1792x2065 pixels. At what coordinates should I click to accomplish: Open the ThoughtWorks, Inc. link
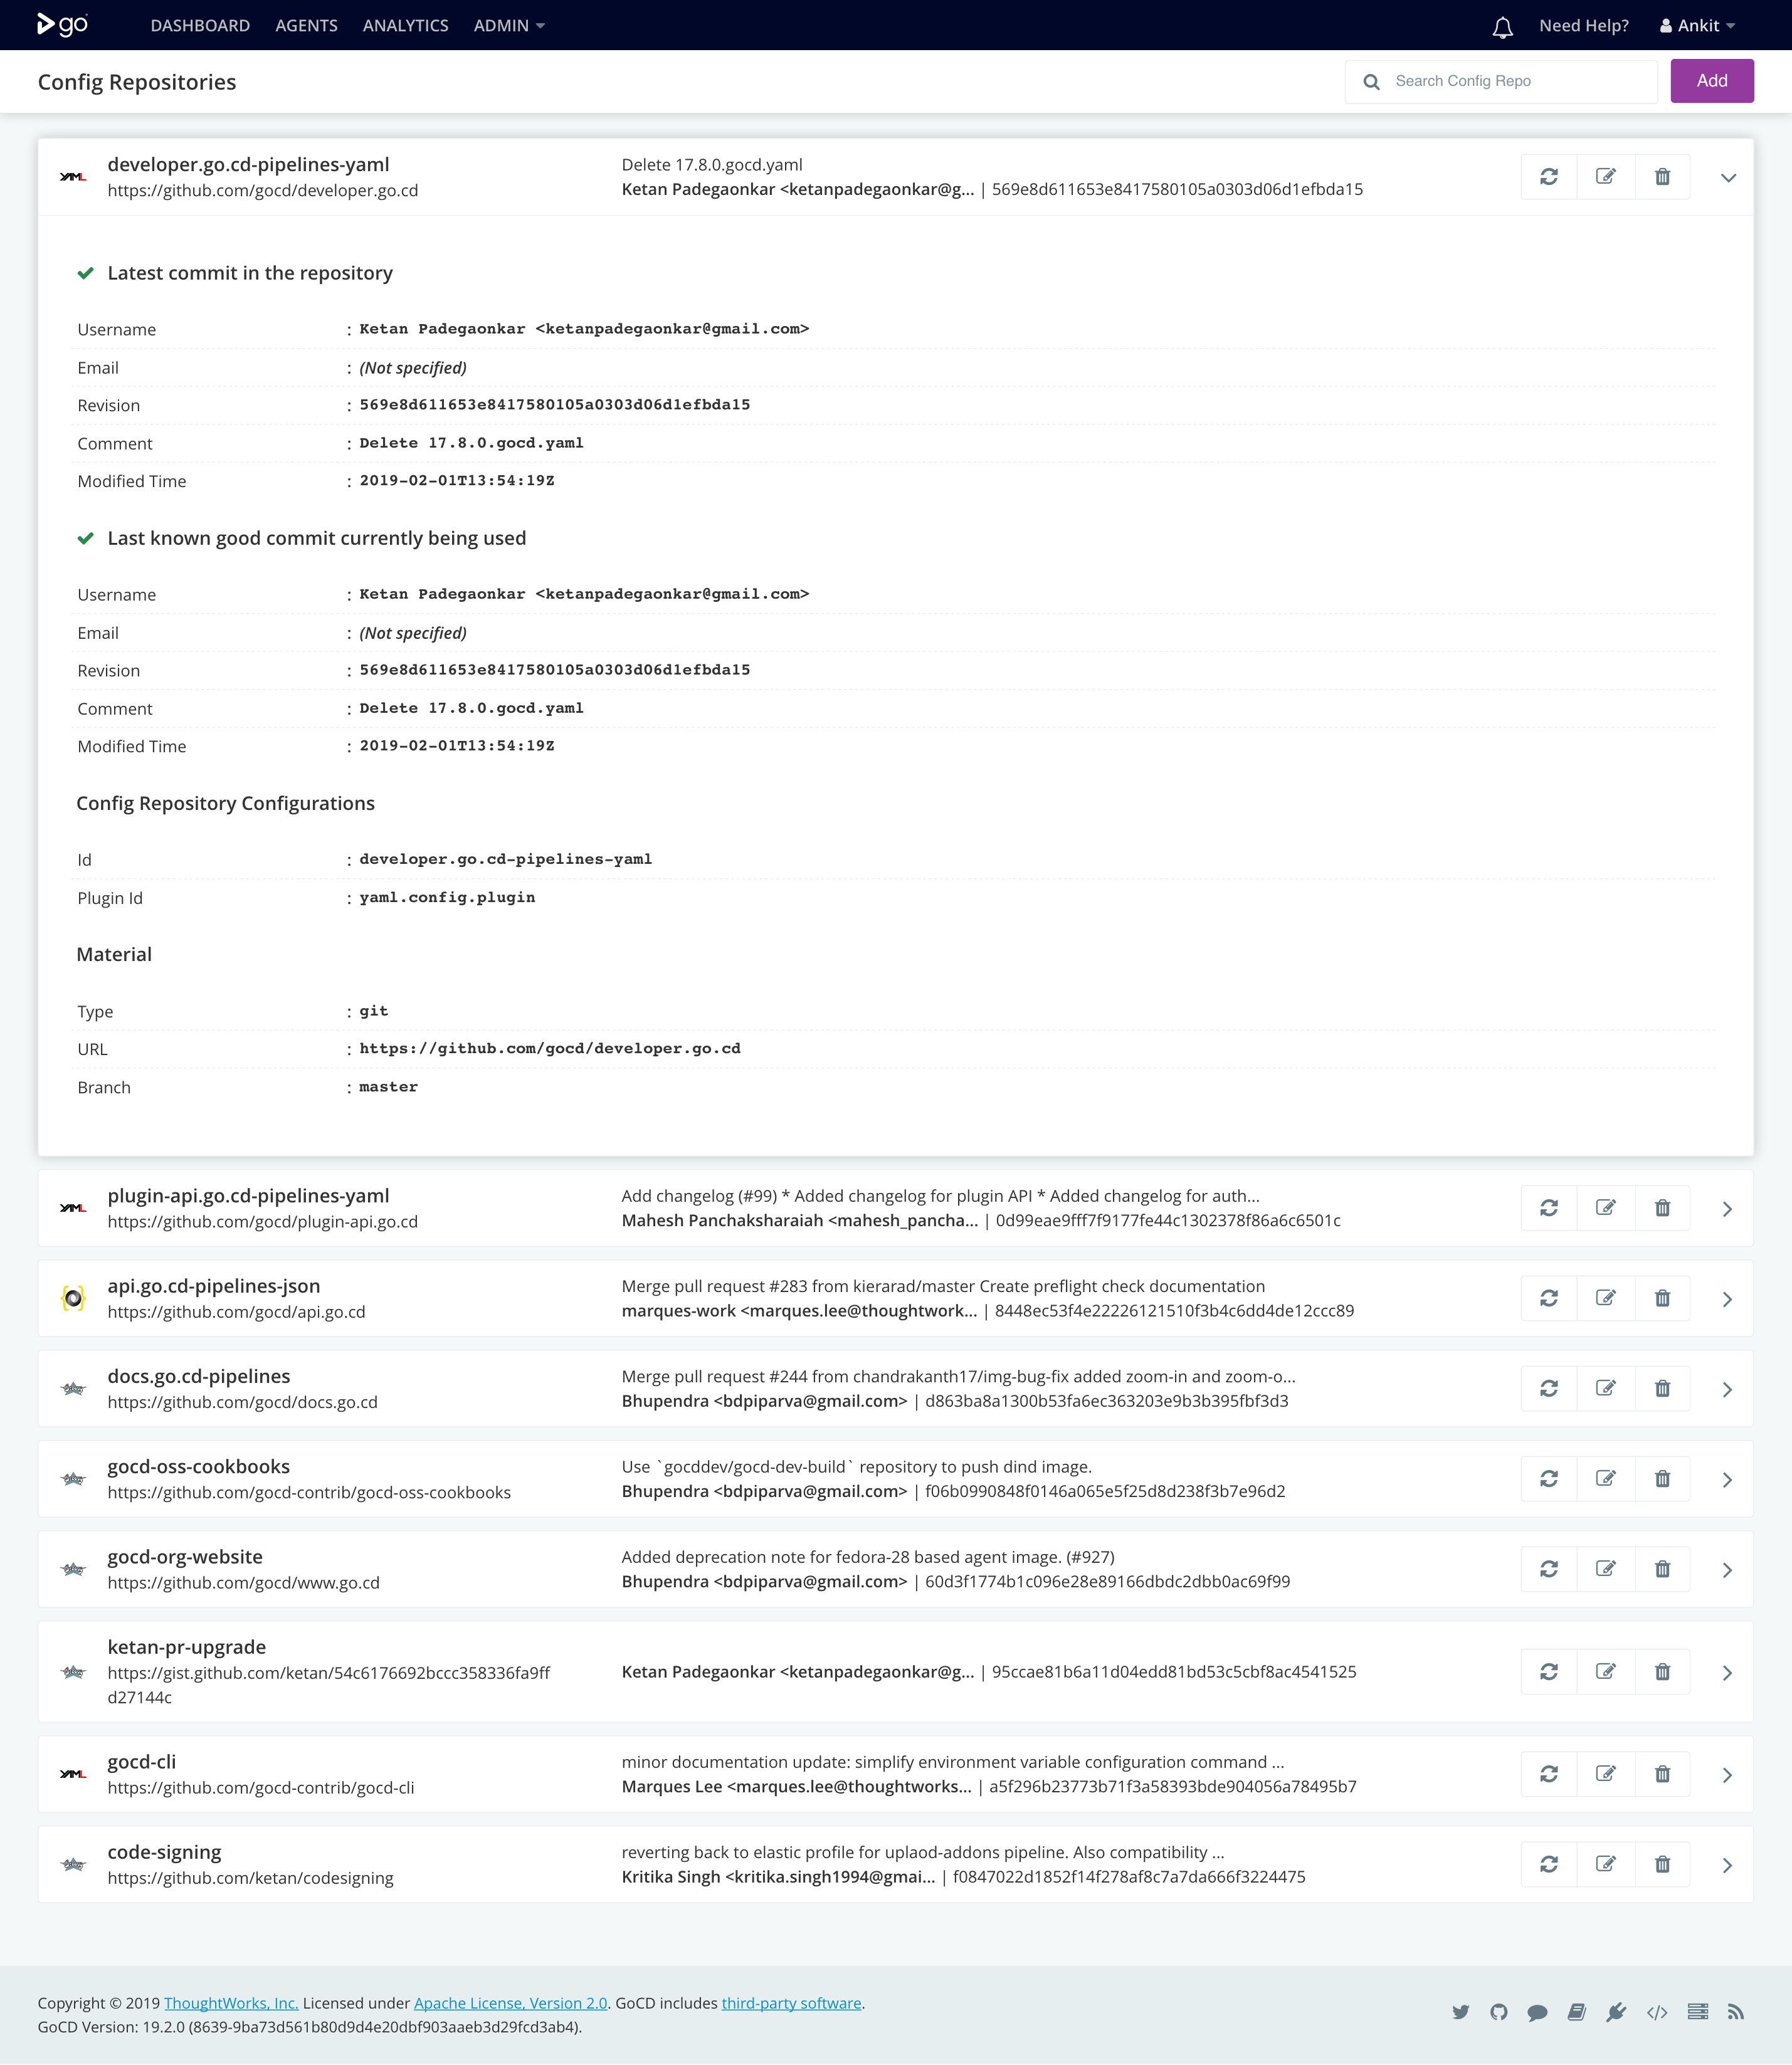[231, 2003]
